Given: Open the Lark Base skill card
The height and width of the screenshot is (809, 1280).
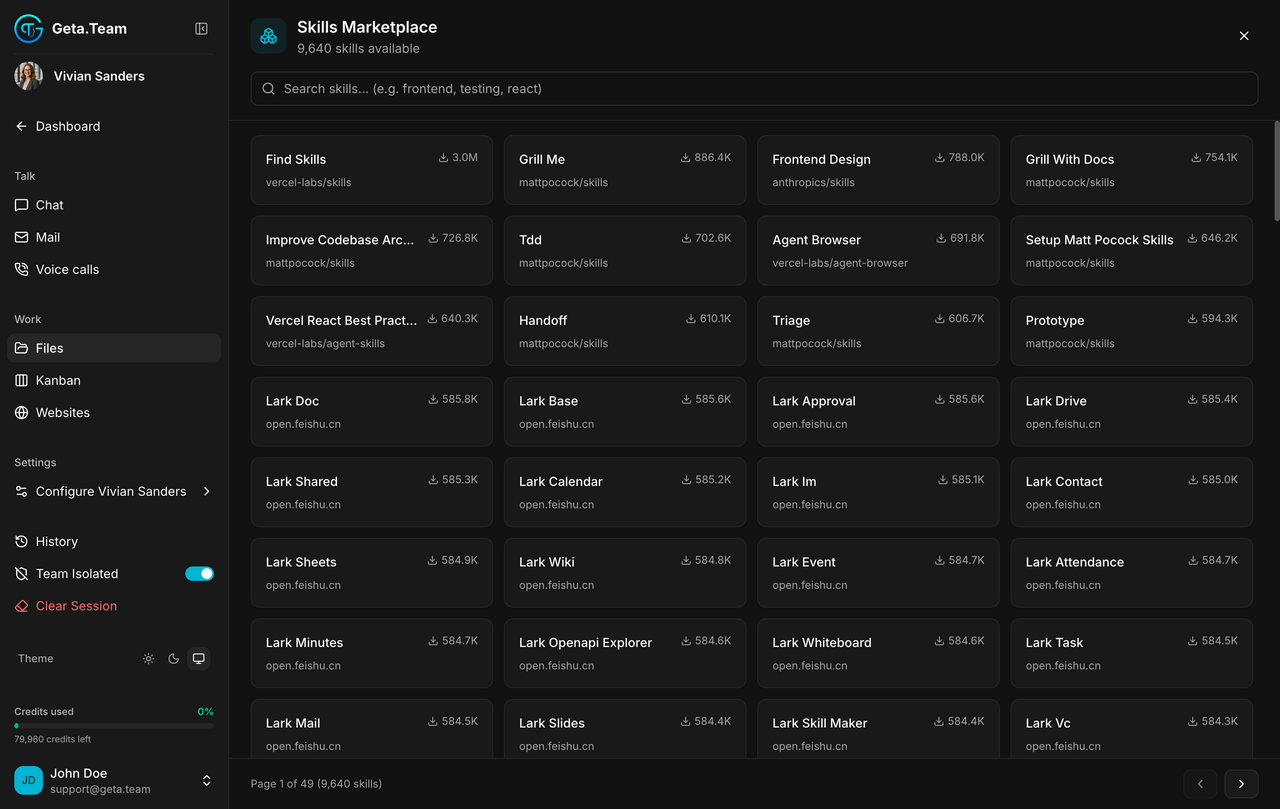Looking at the screenshot, I should coord(625,412).
